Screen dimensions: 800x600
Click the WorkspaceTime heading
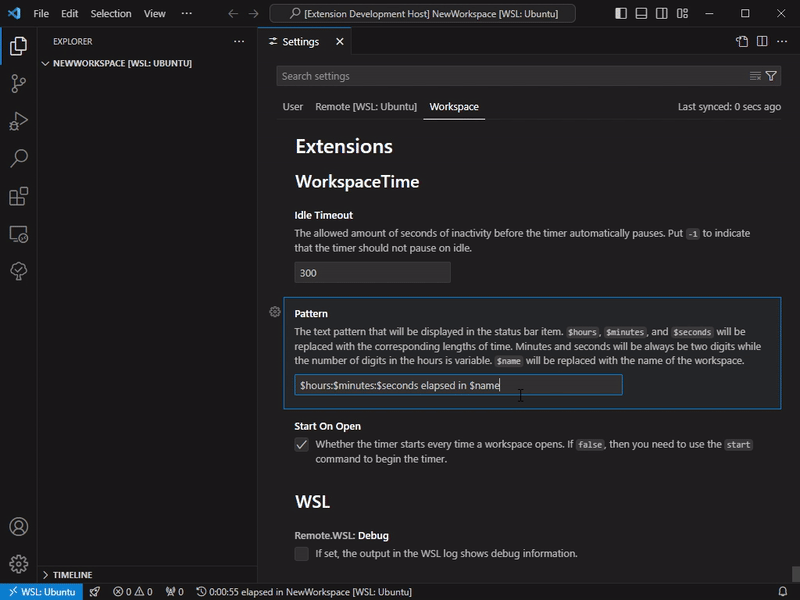pos(357,182)
